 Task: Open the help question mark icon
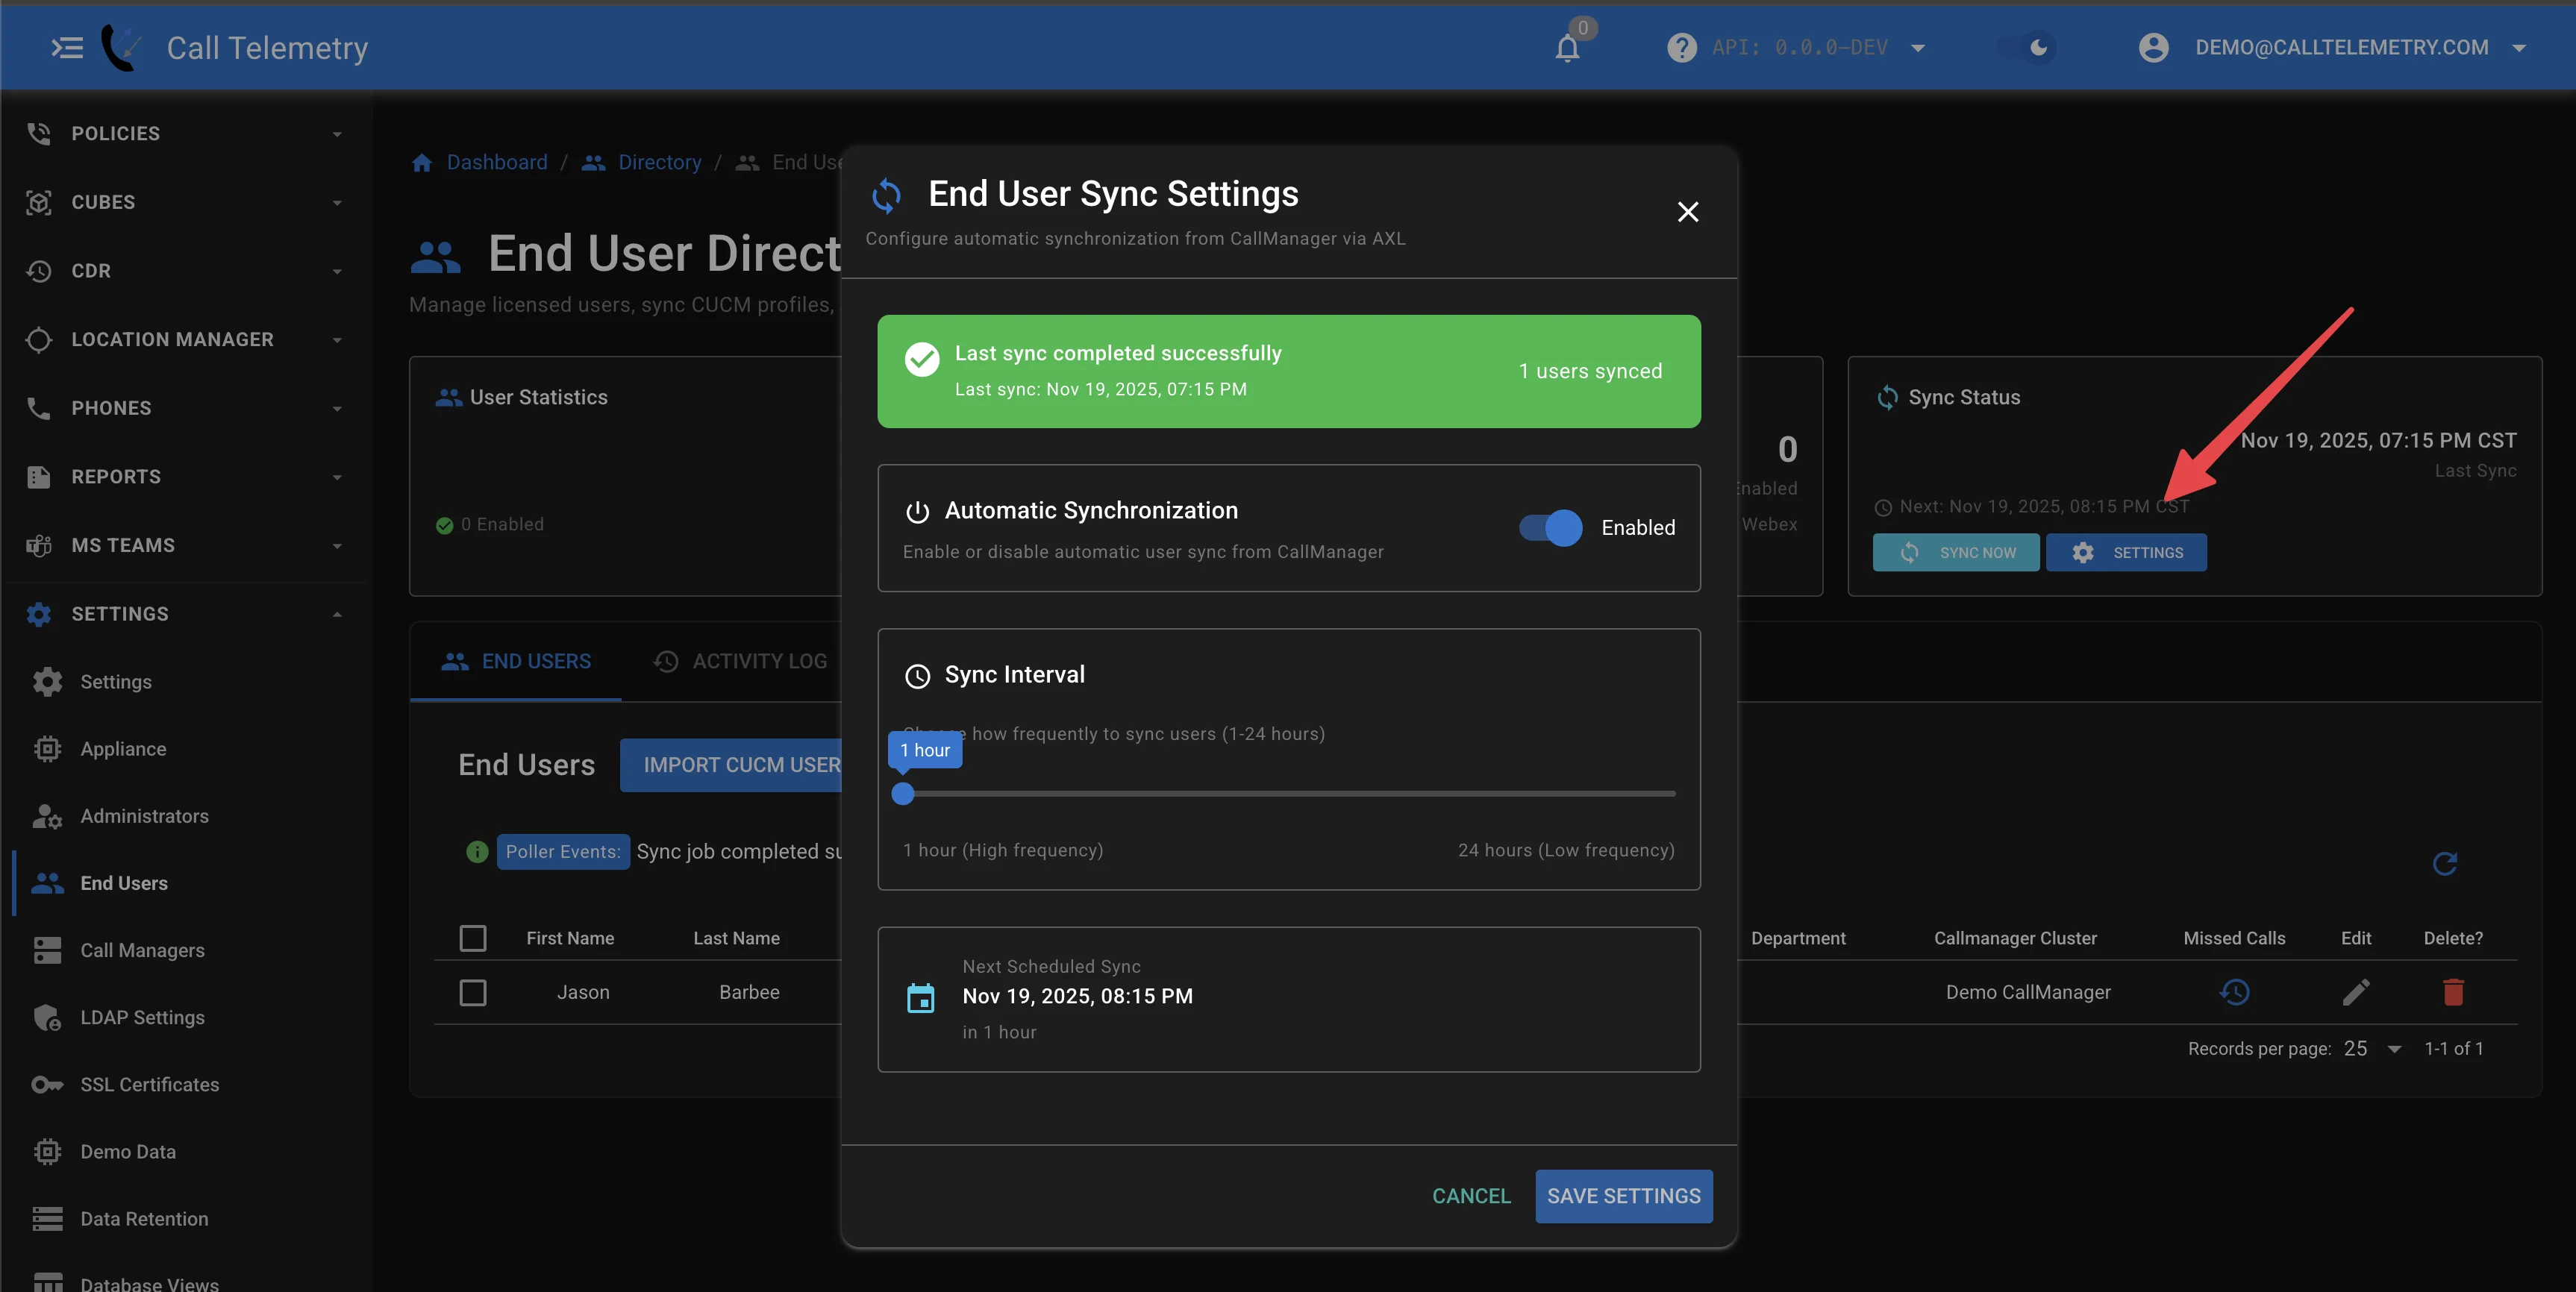pyautogui.click(x=1681, y=47)
